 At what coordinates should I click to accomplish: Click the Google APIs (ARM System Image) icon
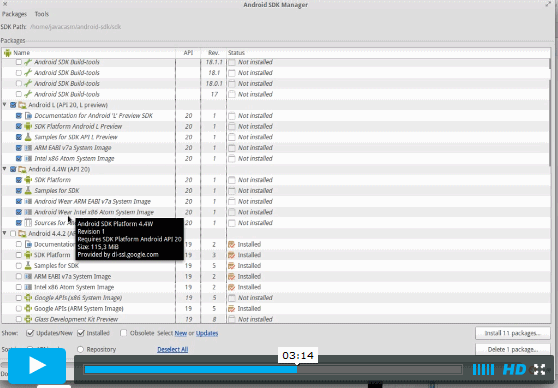tap(28, 308)
